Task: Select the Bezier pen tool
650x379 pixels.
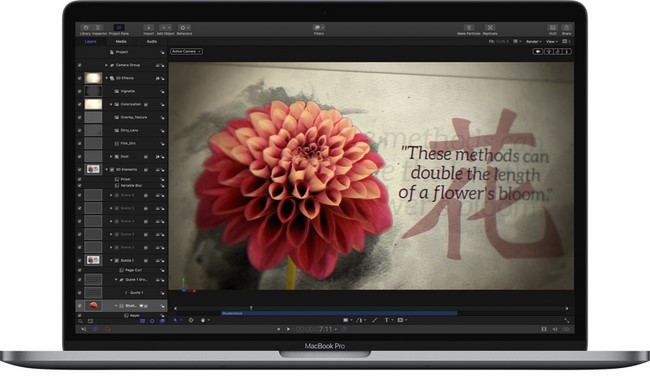Action: (x=359, y=320)
